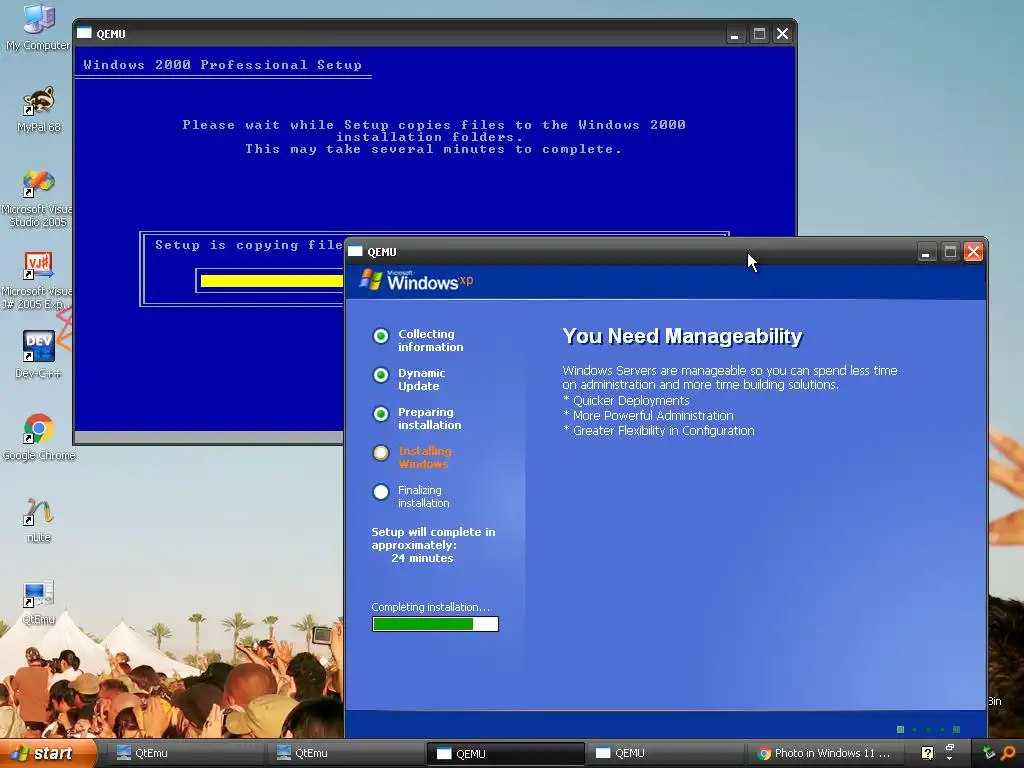The image size is (1024, 768).
Task: Switch to the second QtEmu taskbar button
Action: point(344,753)
